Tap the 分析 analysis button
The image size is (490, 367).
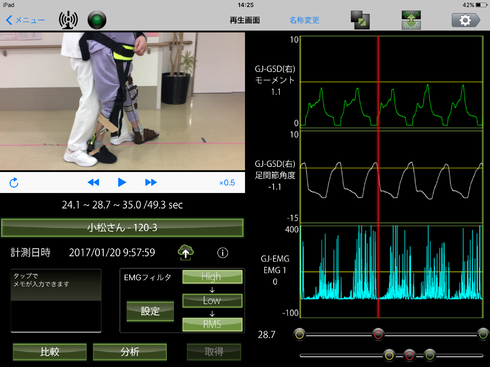(130, 352)
